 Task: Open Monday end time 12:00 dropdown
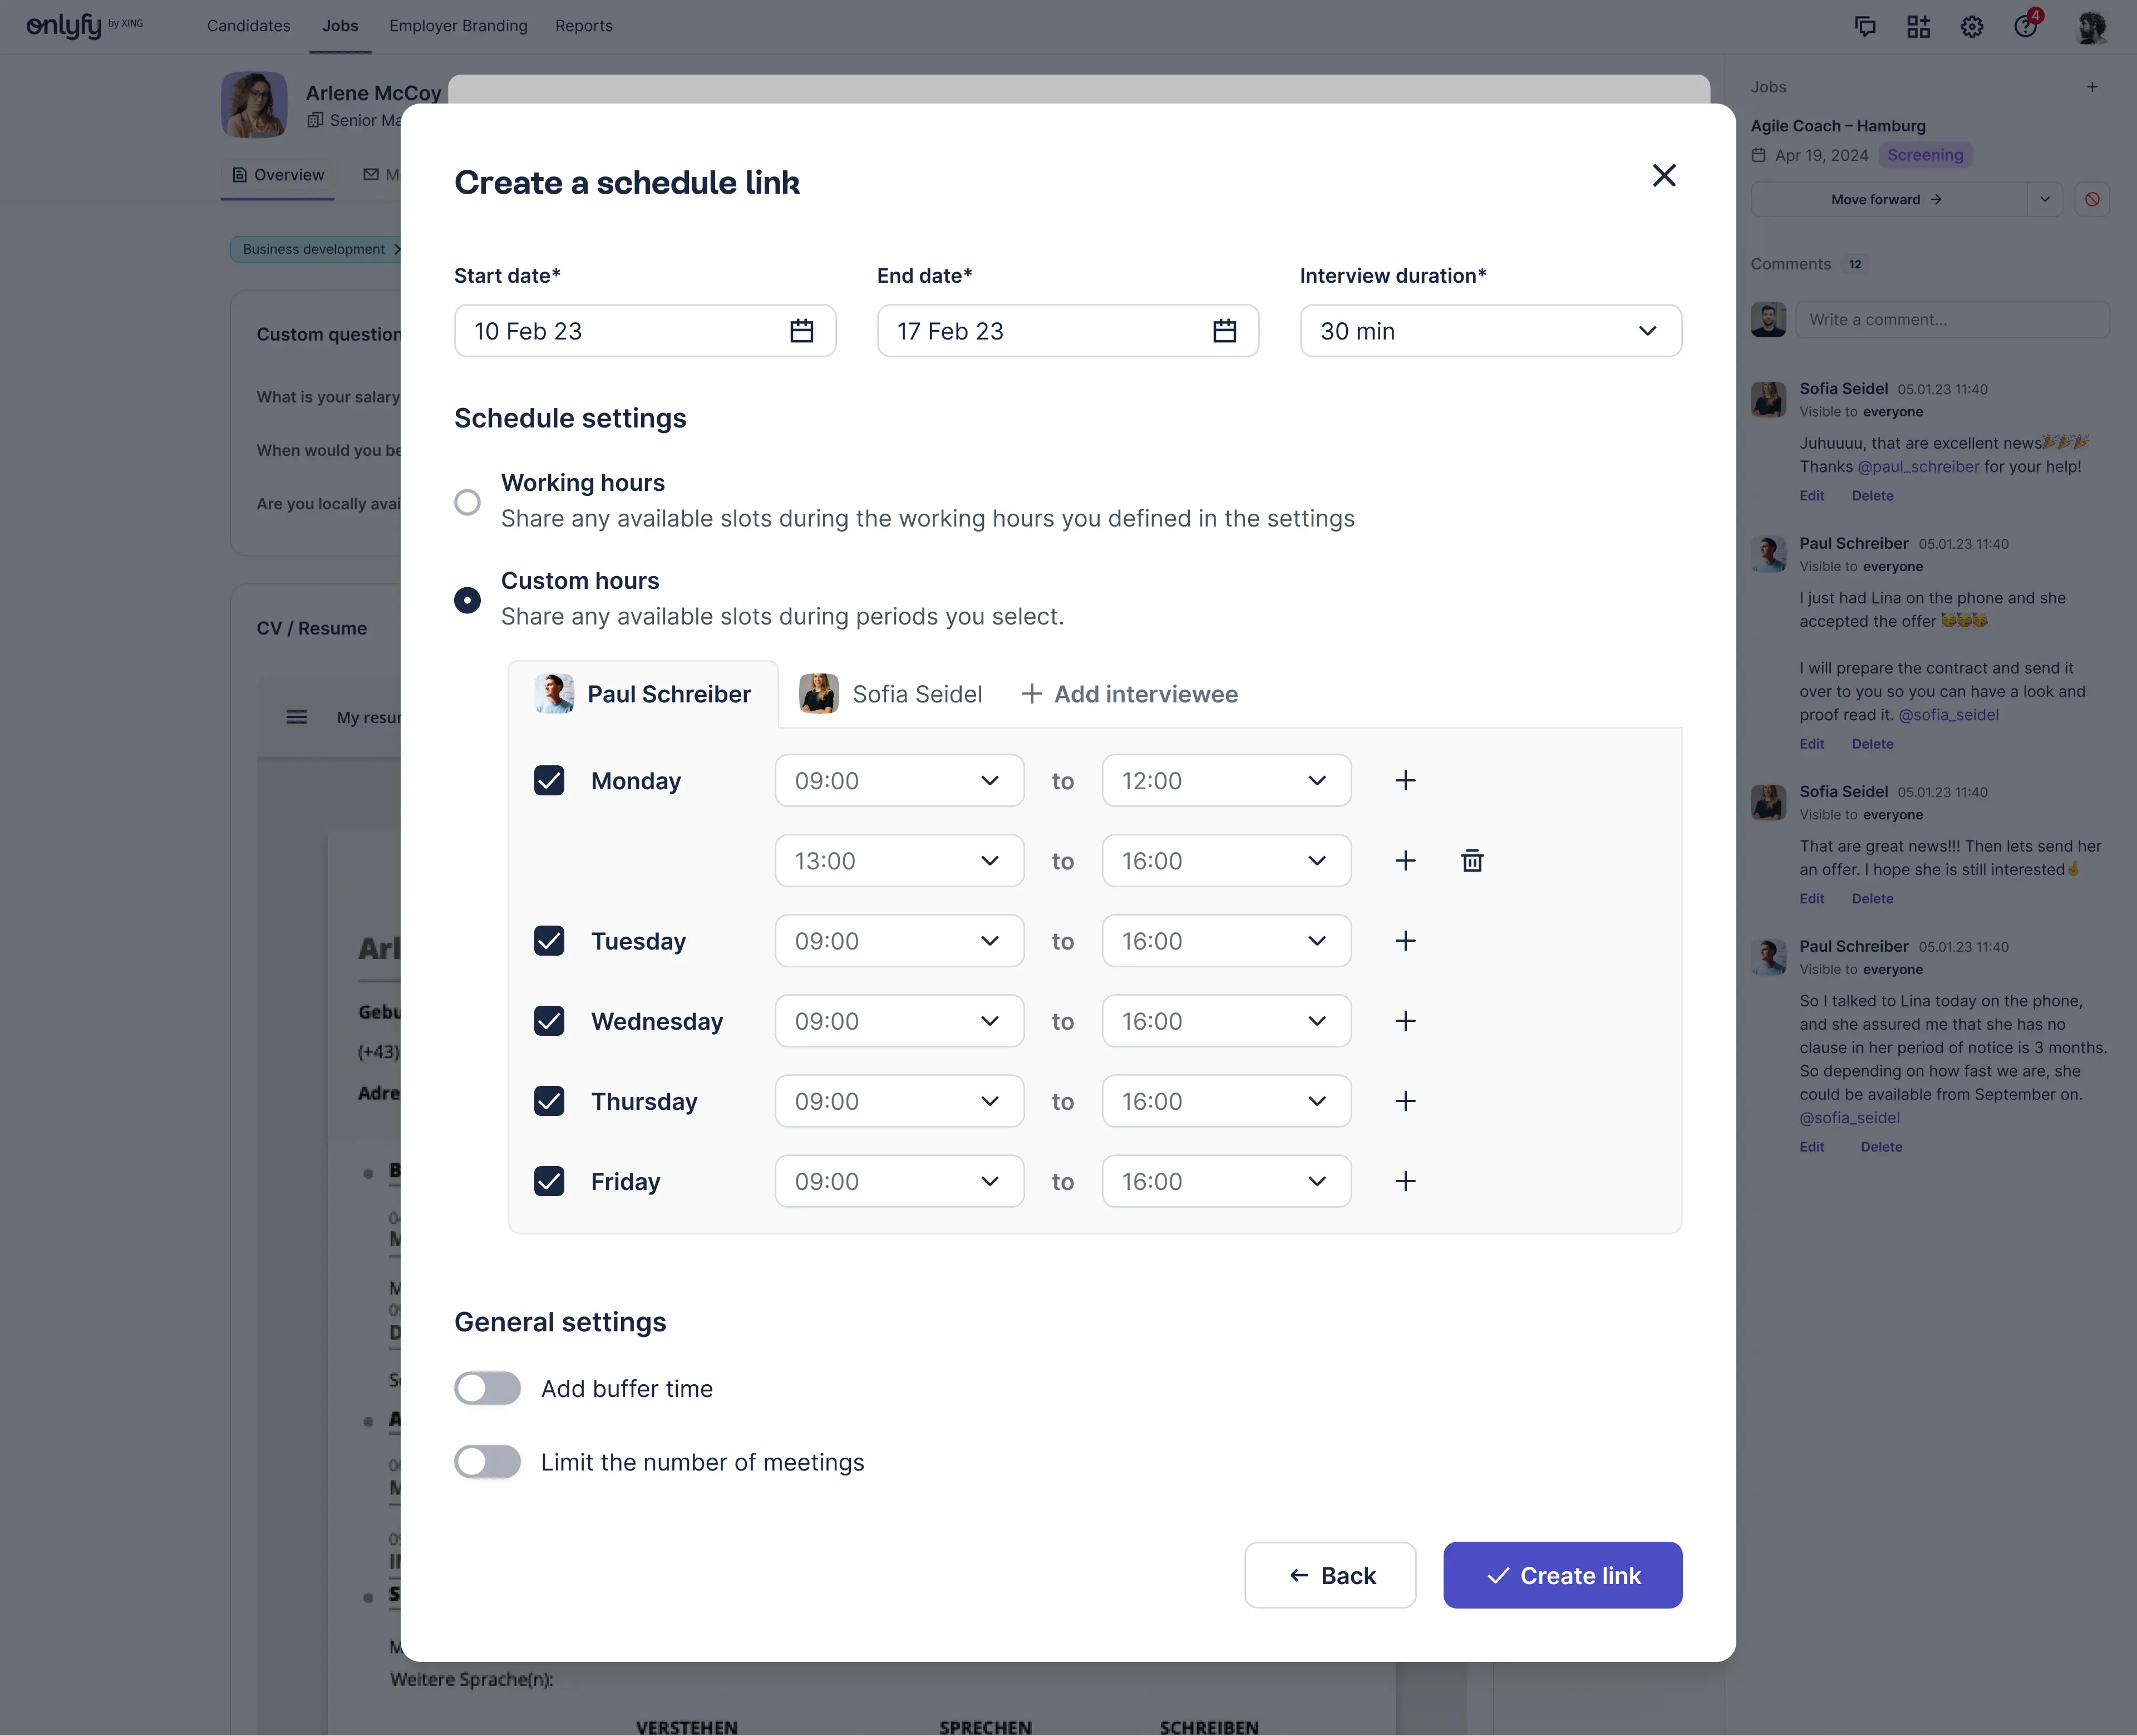point(1226,781)
